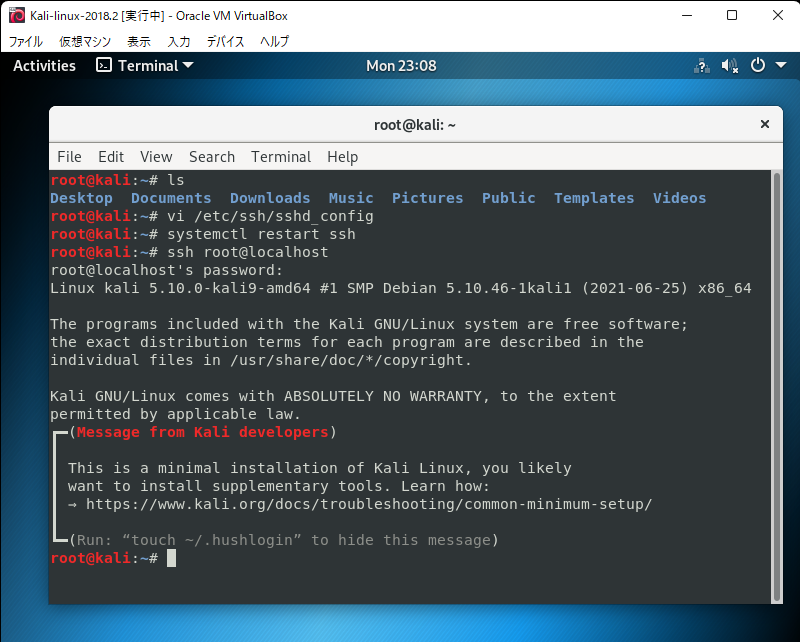Click the 'the exact distribution terms' line
The height and width of the screenshot is (642, 800).
pos(347,342)
